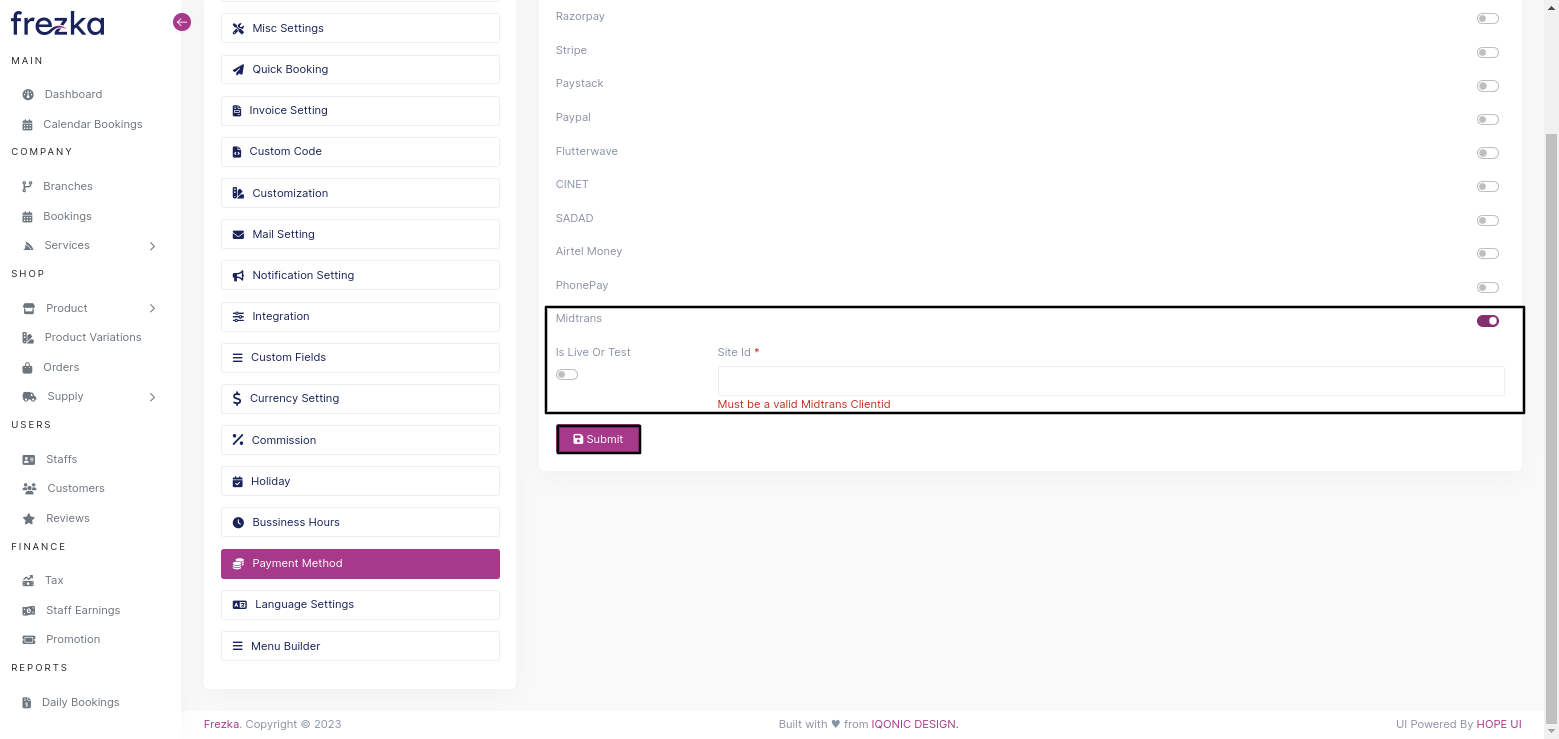Viewport: 1559px width, 739px height.
Task: Click the Submit button
Action: tap(598, 439)
